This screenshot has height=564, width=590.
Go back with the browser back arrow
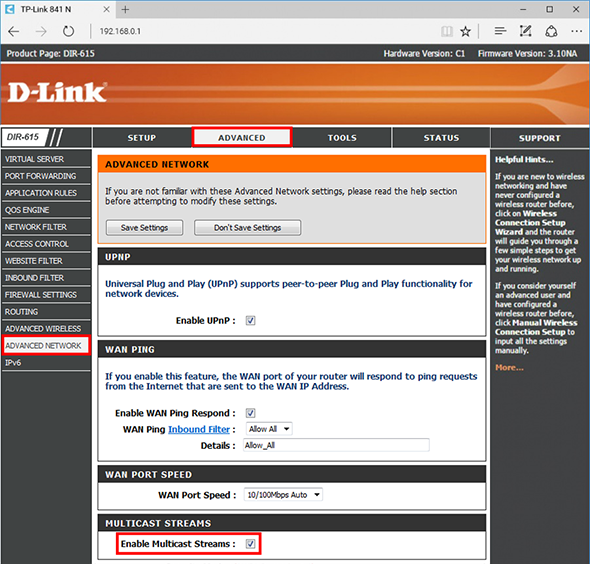click(14, 31)
